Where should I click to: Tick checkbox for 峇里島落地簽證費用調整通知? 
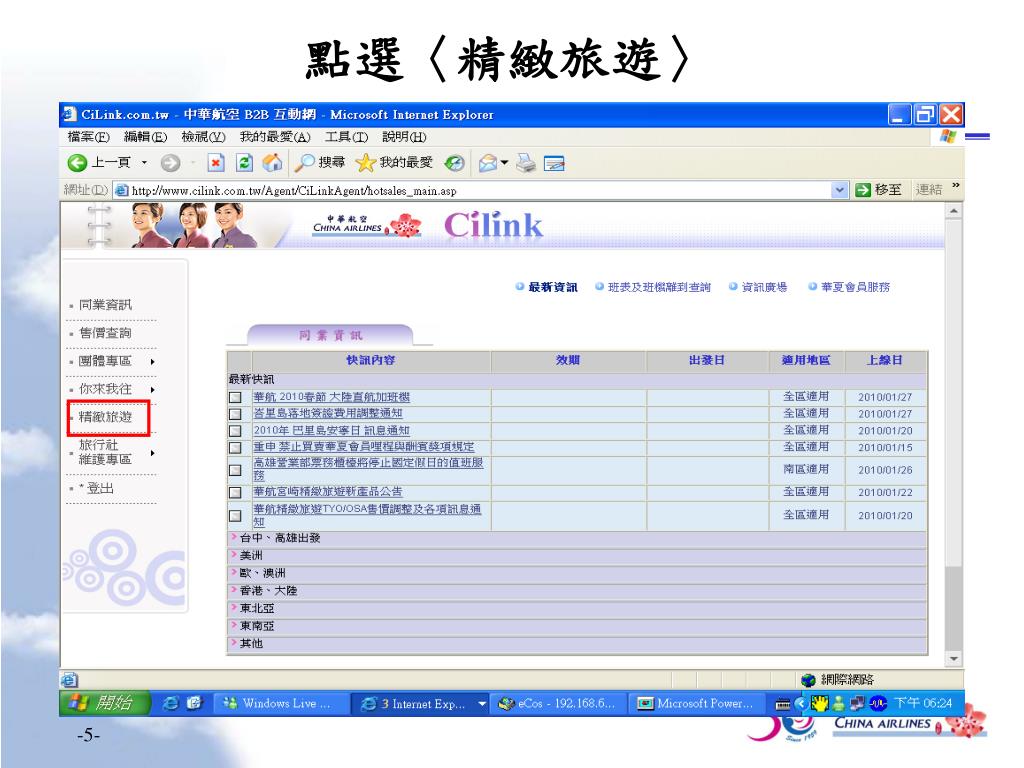[x=236, y=414]
